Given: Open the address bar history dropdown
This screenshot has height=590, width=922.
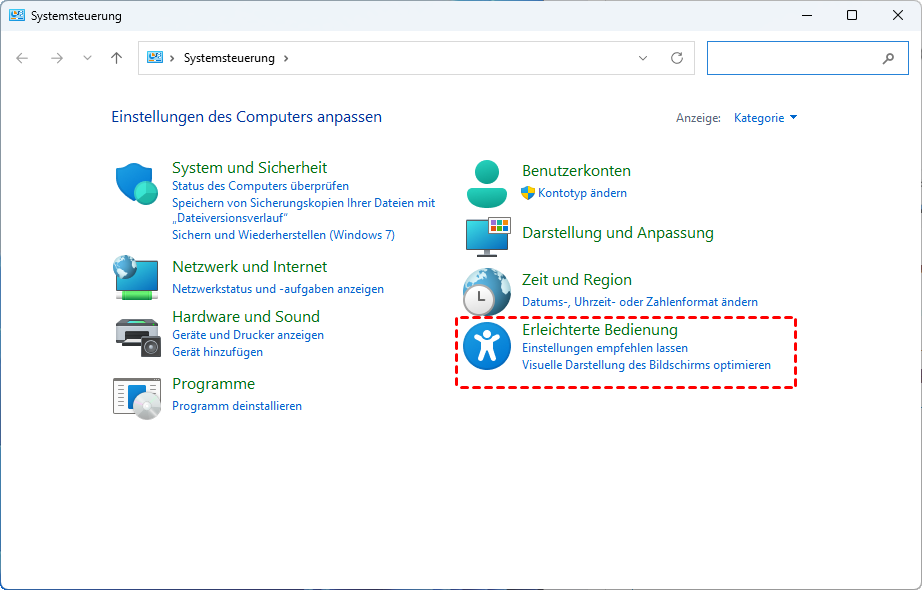Looking at the screenshot, I should (643, 58).
